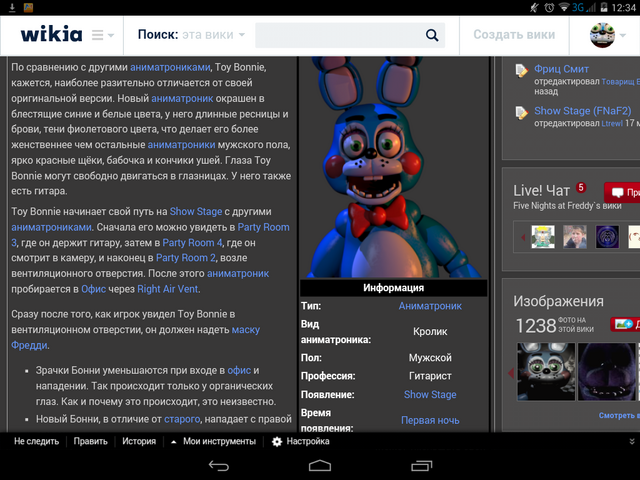
Task: Expand the Wikia hamburger menu
Action: click(x=102, y=35)
